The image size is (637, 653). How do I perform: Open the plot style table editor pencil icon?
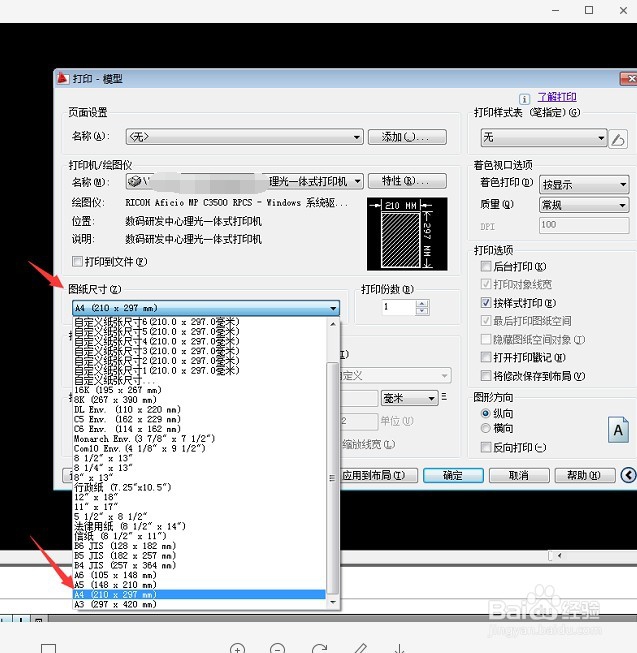[x=618, y=139]
